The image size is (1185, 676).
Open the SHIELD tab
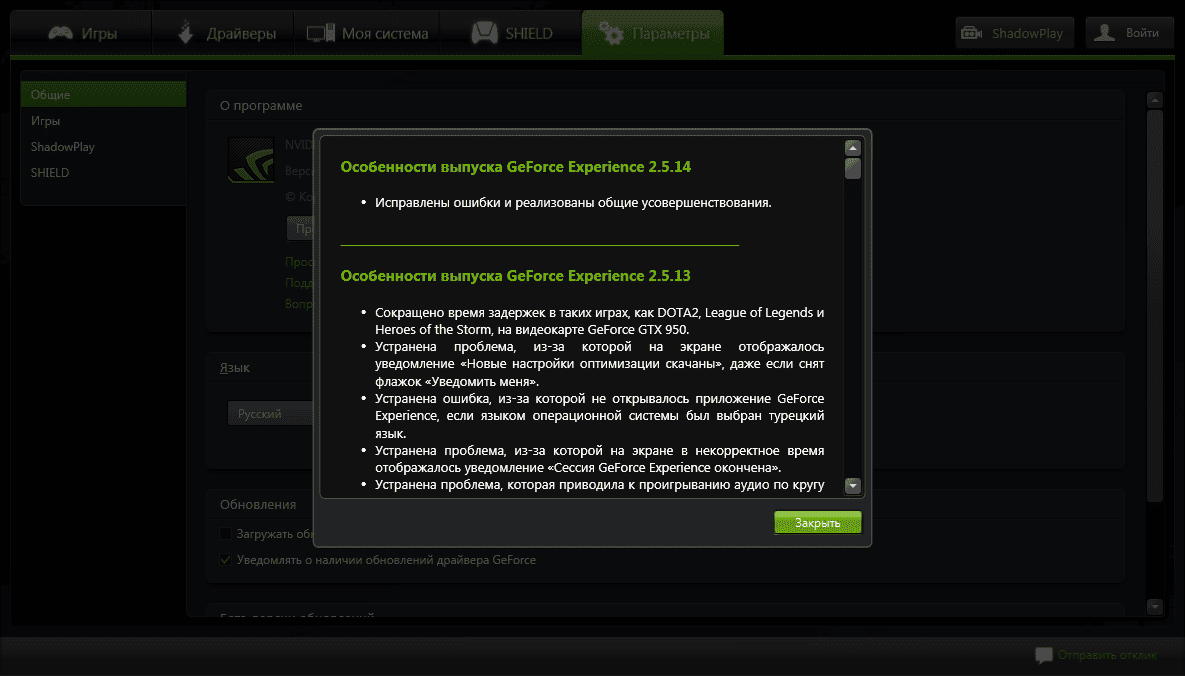(512, 33)
